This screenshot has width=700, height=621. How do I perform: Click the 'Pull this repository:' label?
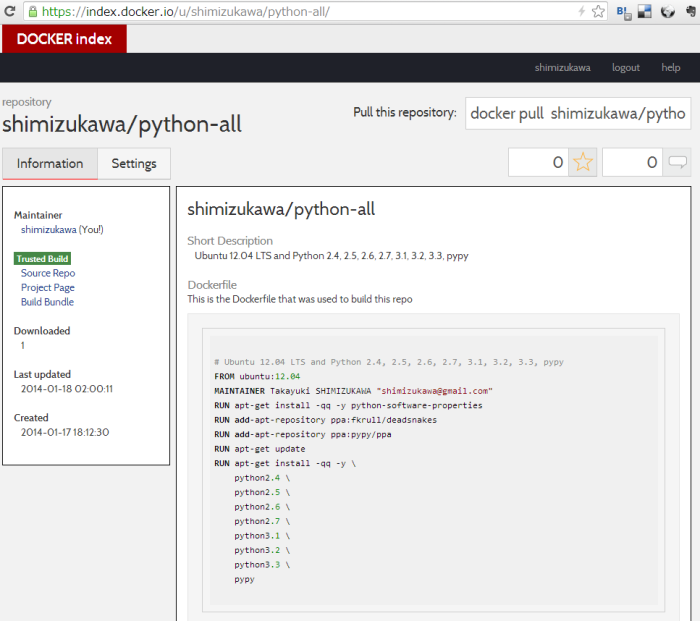click(x=405, y=112)
